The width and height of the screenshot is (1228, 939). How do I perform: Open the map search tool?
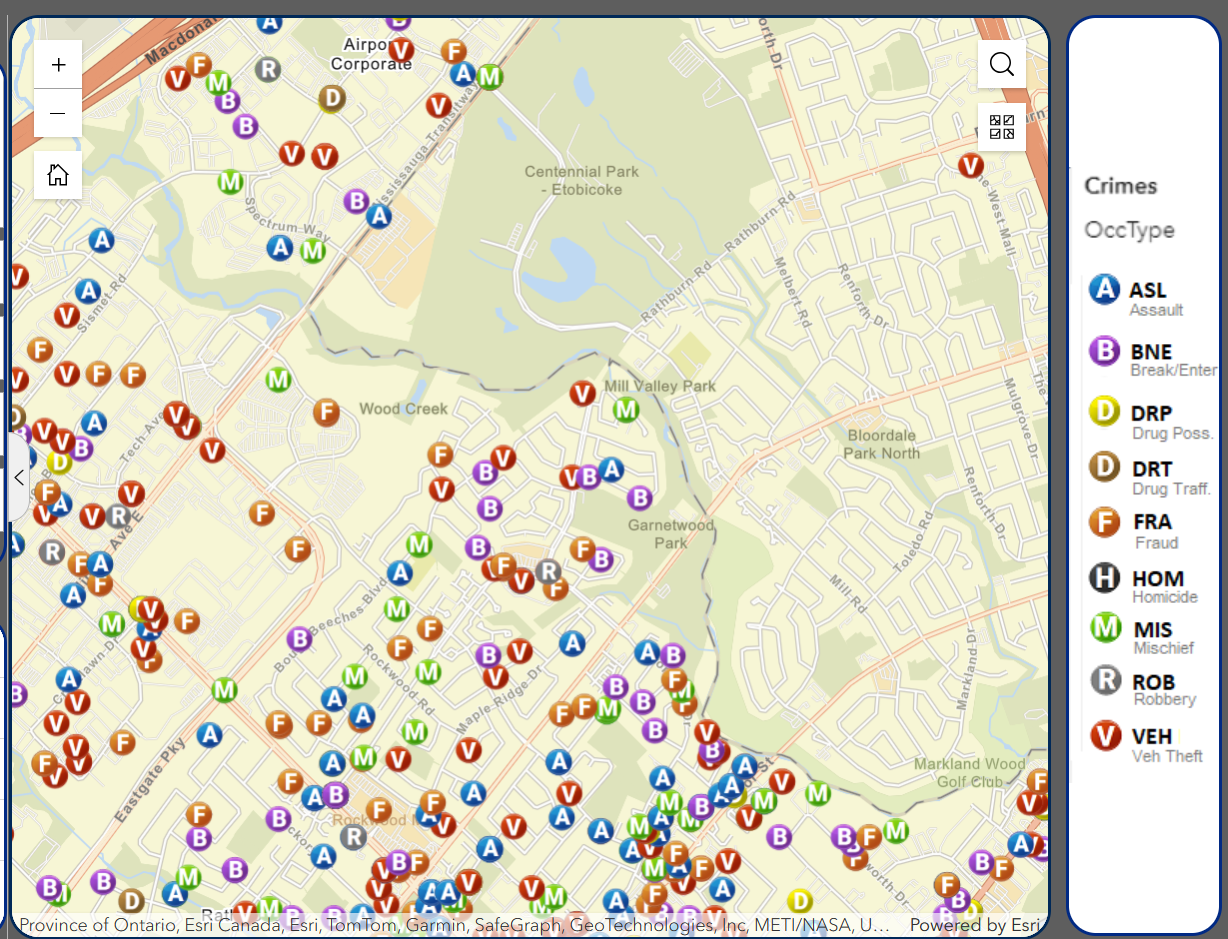(1001, 65)
